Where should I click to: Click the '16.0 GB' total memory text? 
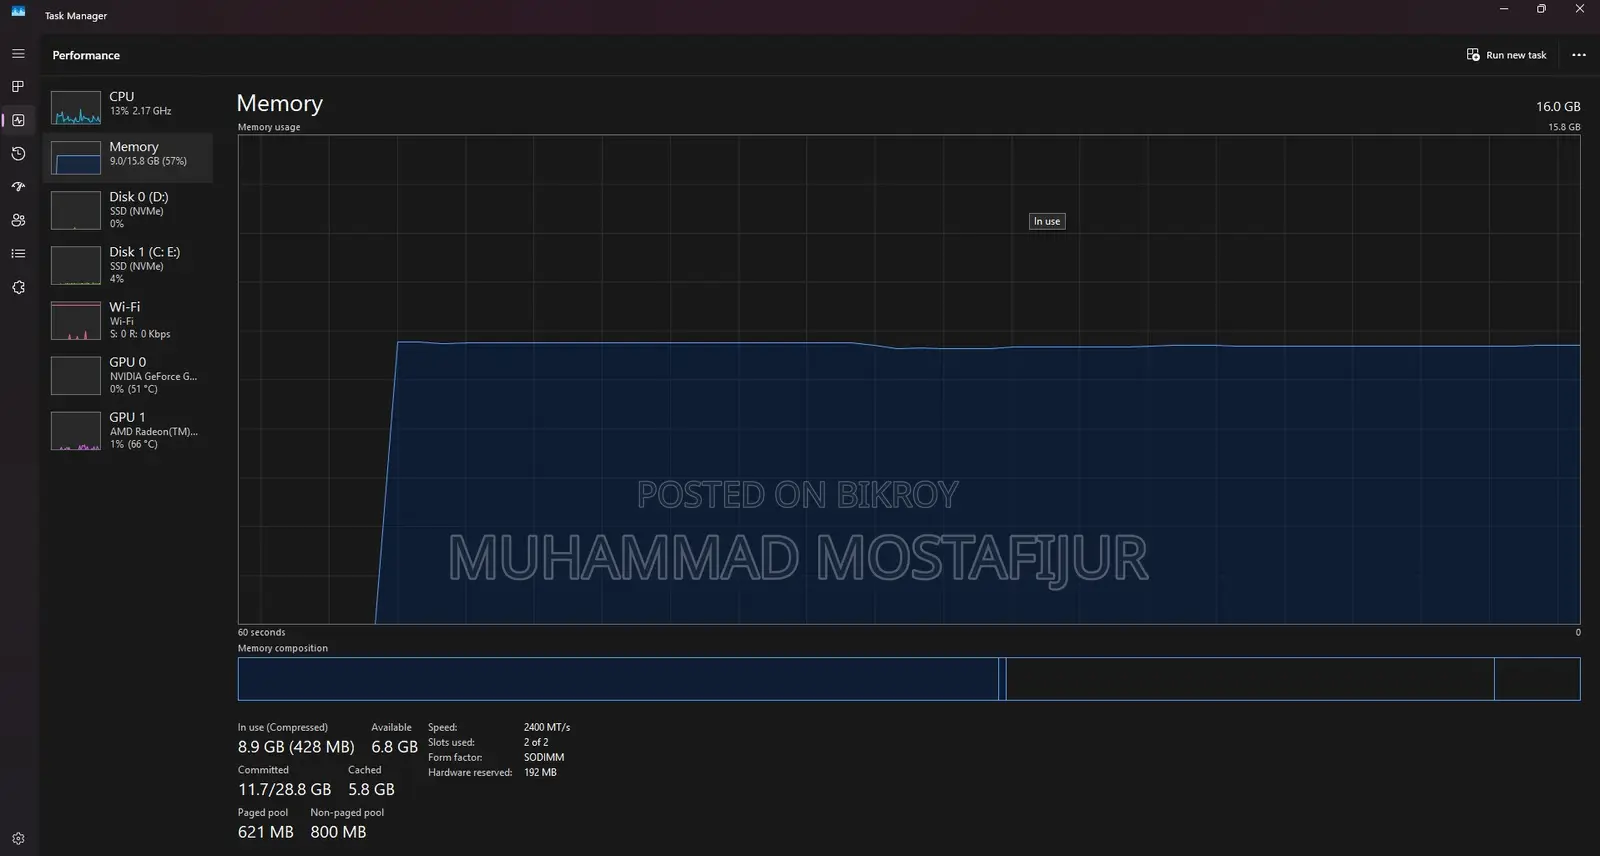click(x=1558, y=106)
